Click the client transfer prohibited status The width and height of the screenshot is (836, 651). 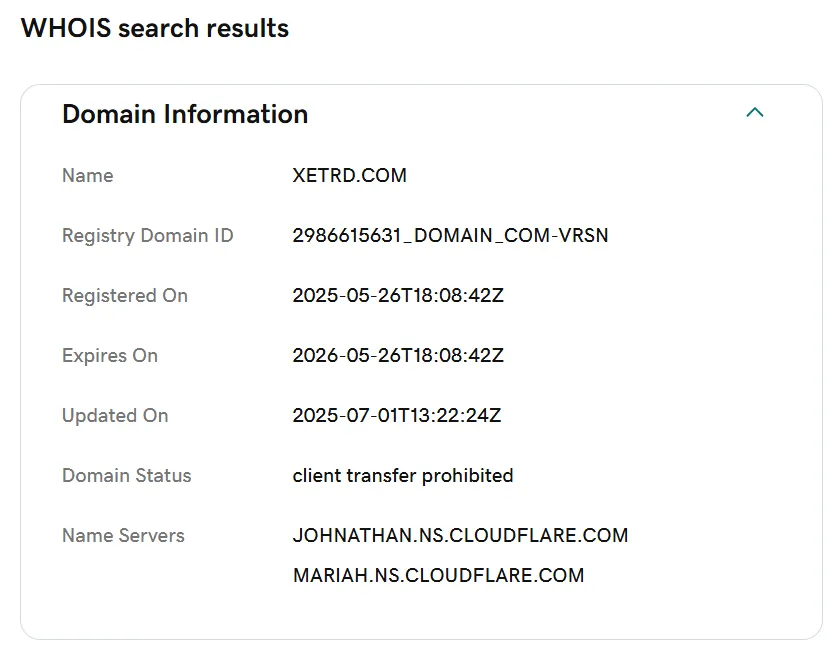coord(402,476)
